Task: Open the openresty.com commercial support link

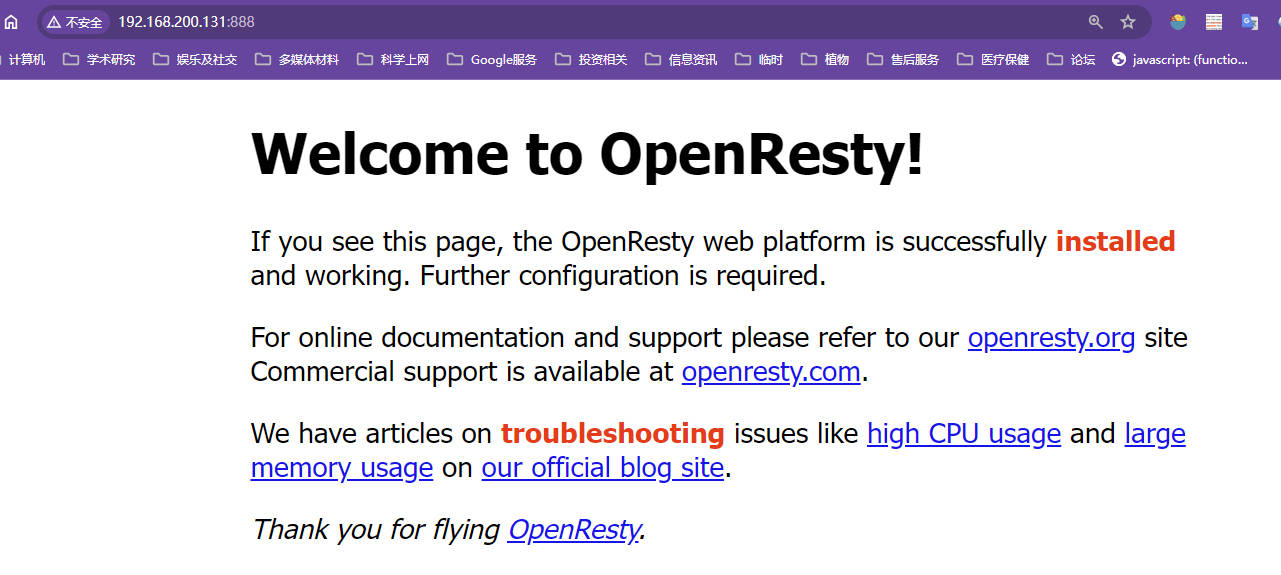Action: (x=771, y=372)
